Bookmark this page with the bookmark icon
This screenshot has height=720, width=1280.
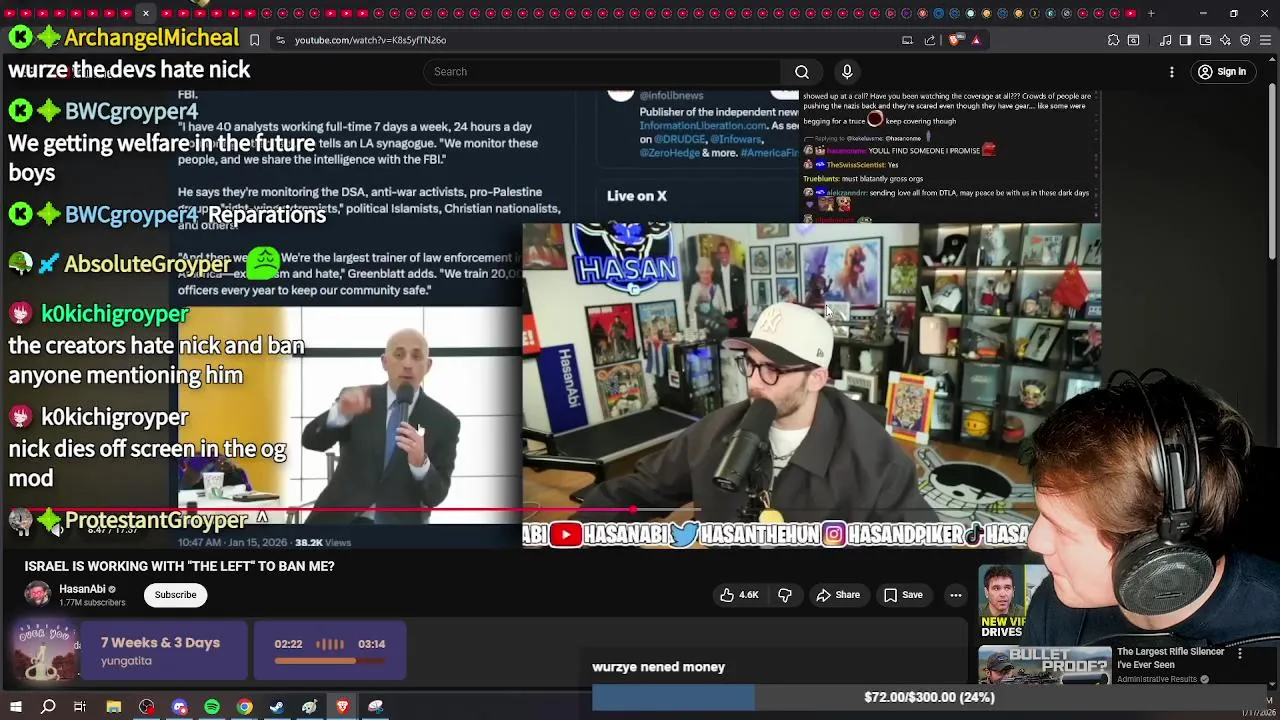(x=254, y=40)
